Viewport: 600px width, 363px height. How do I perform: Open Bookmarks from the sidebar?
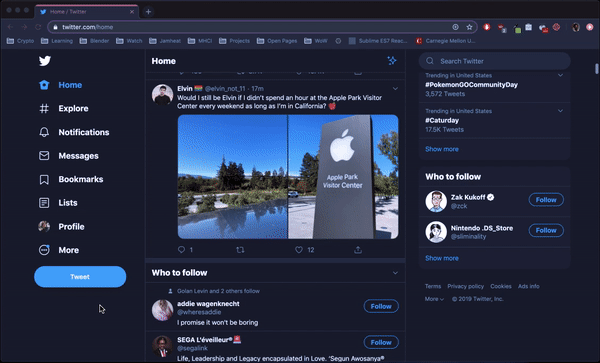(x=71, y=179)
